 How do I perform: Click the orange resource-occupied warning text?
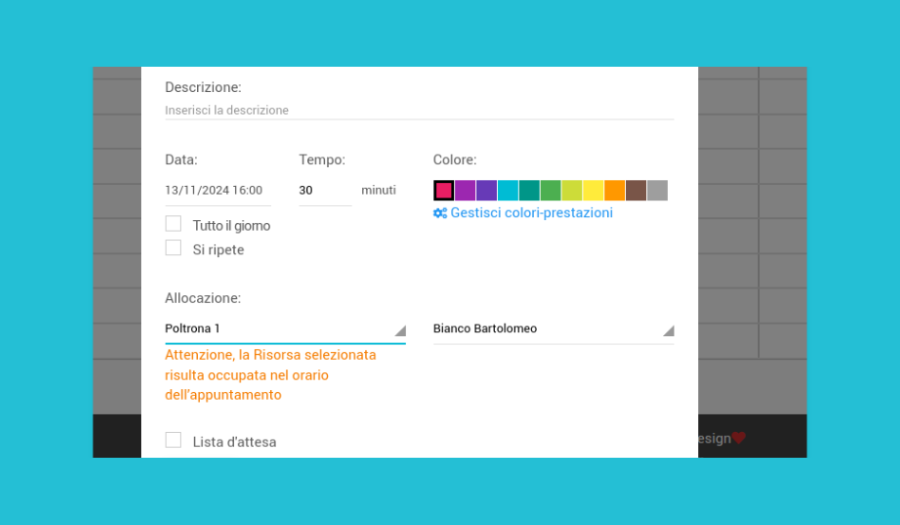270,375
